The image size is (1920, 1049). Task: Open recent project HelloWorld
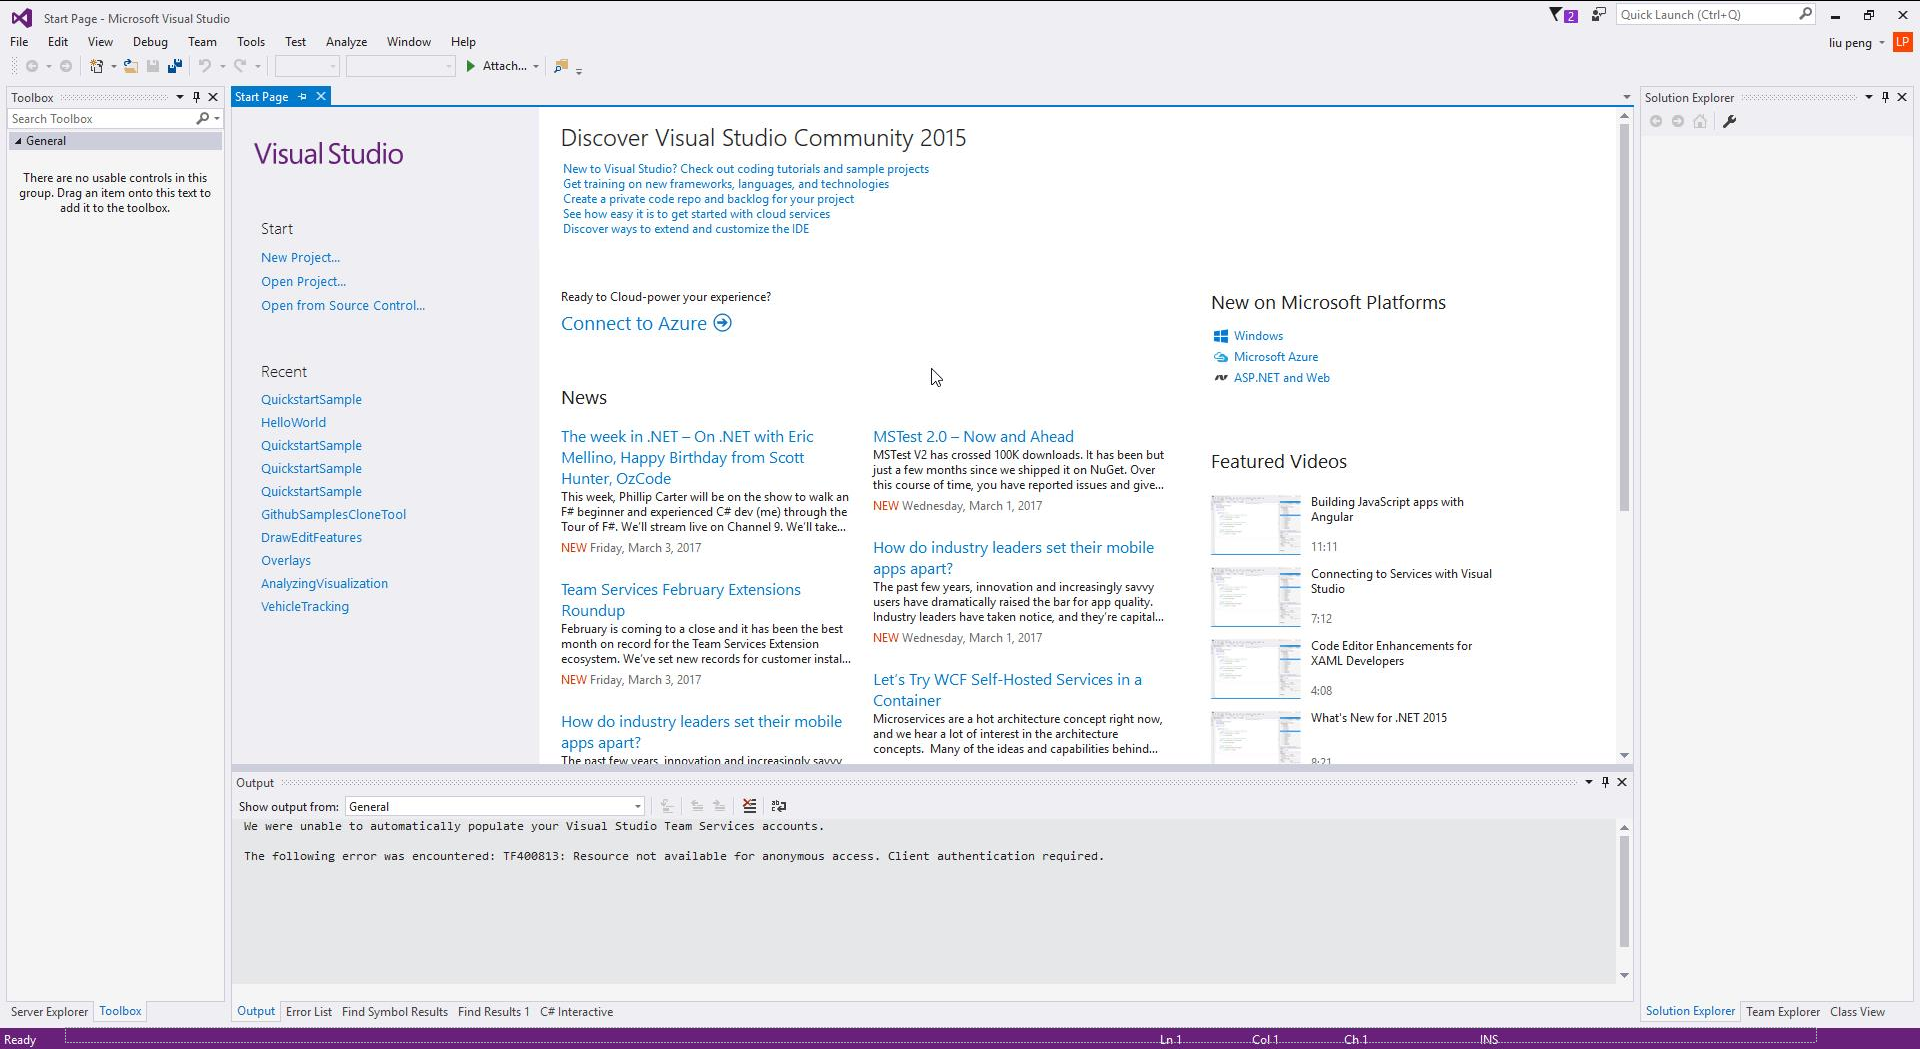(x=293, y=422)
